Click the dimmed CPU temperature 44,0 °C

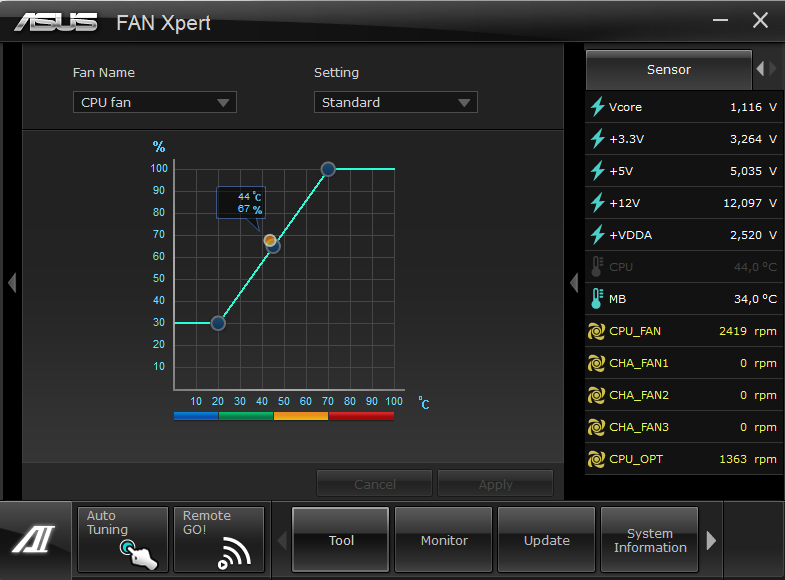click(755, 267)
